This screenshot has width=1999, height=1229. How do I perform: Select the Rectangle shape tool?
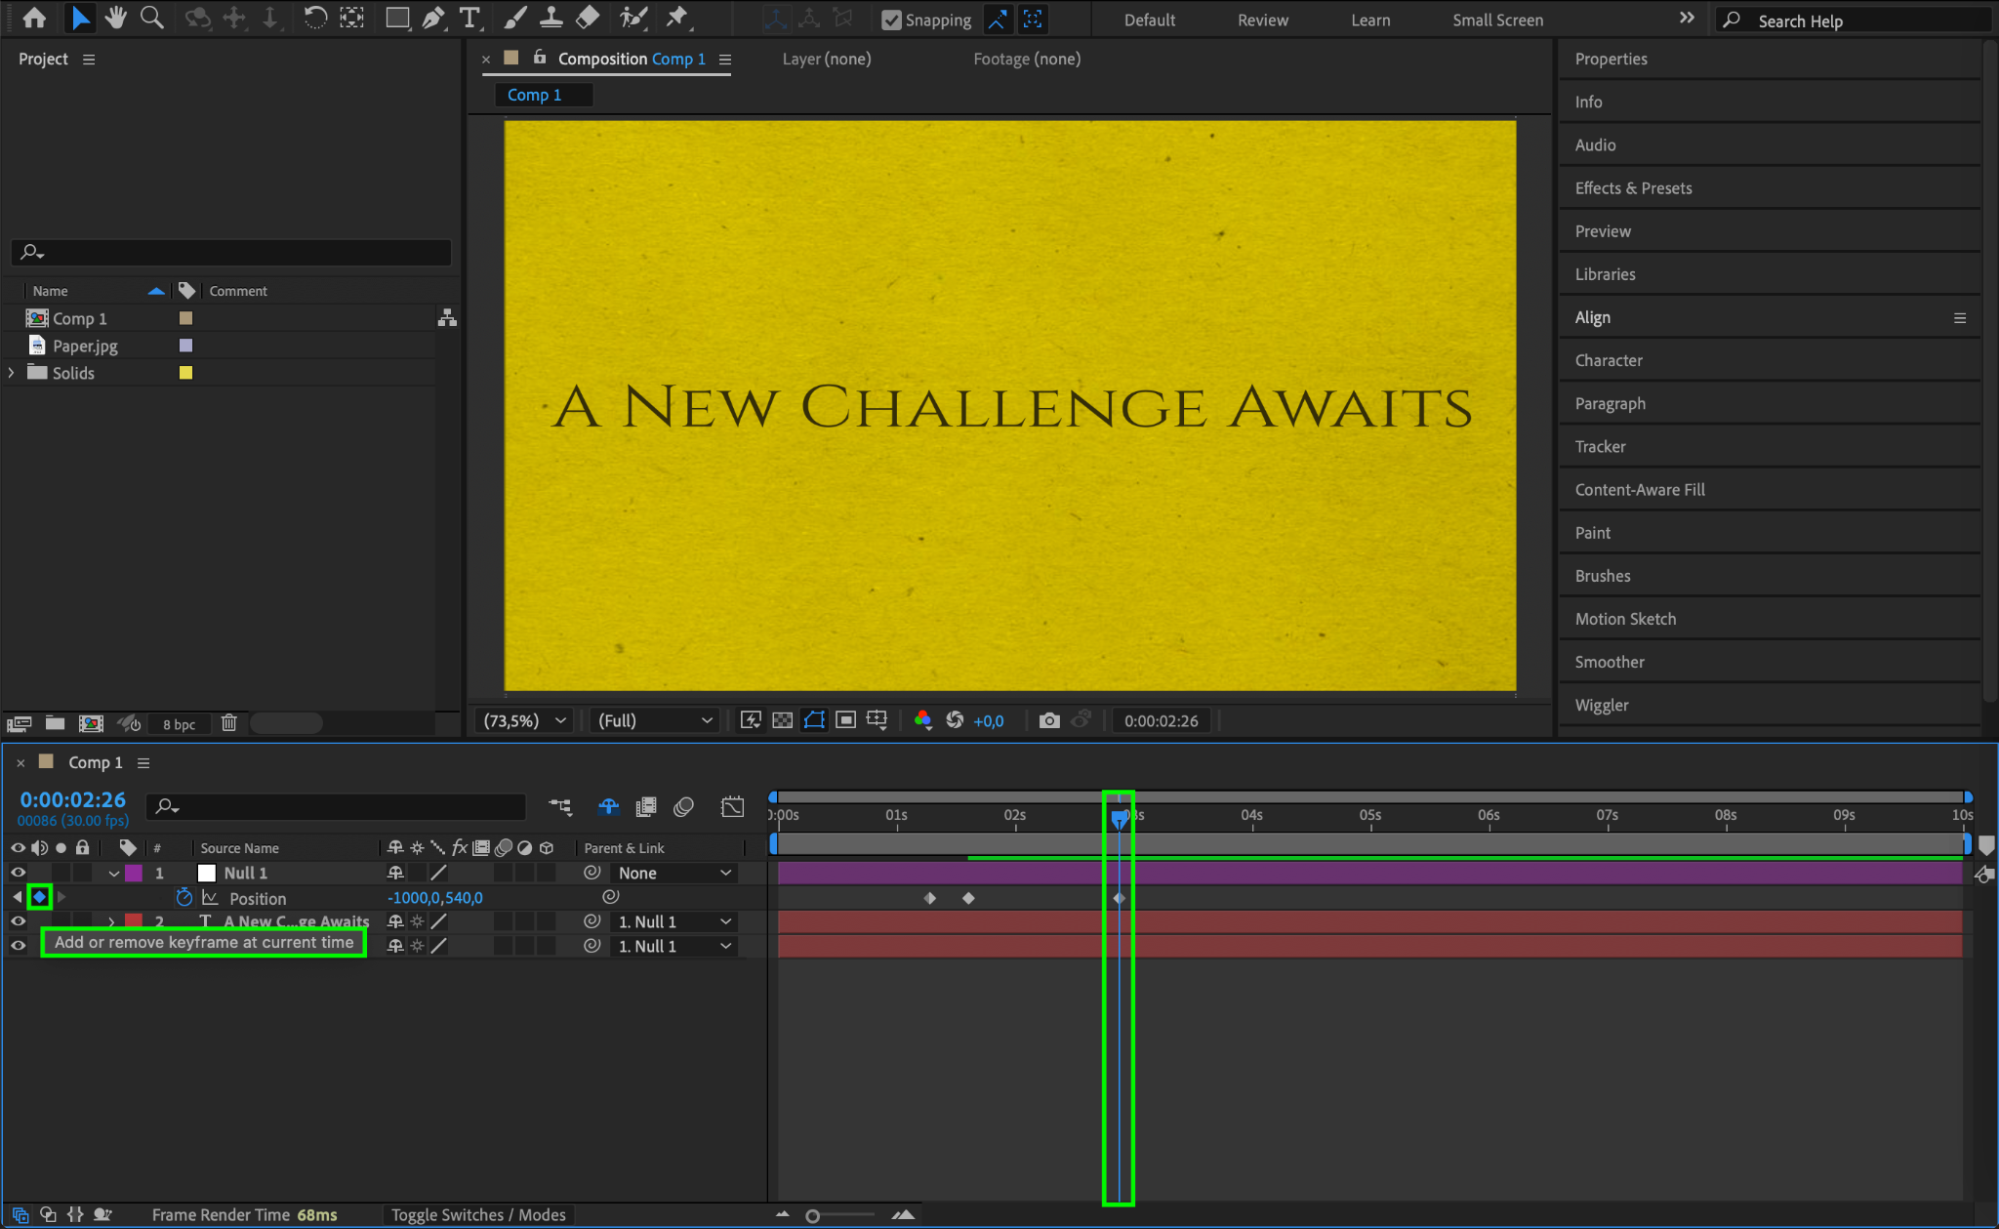[x=397, y=17]
